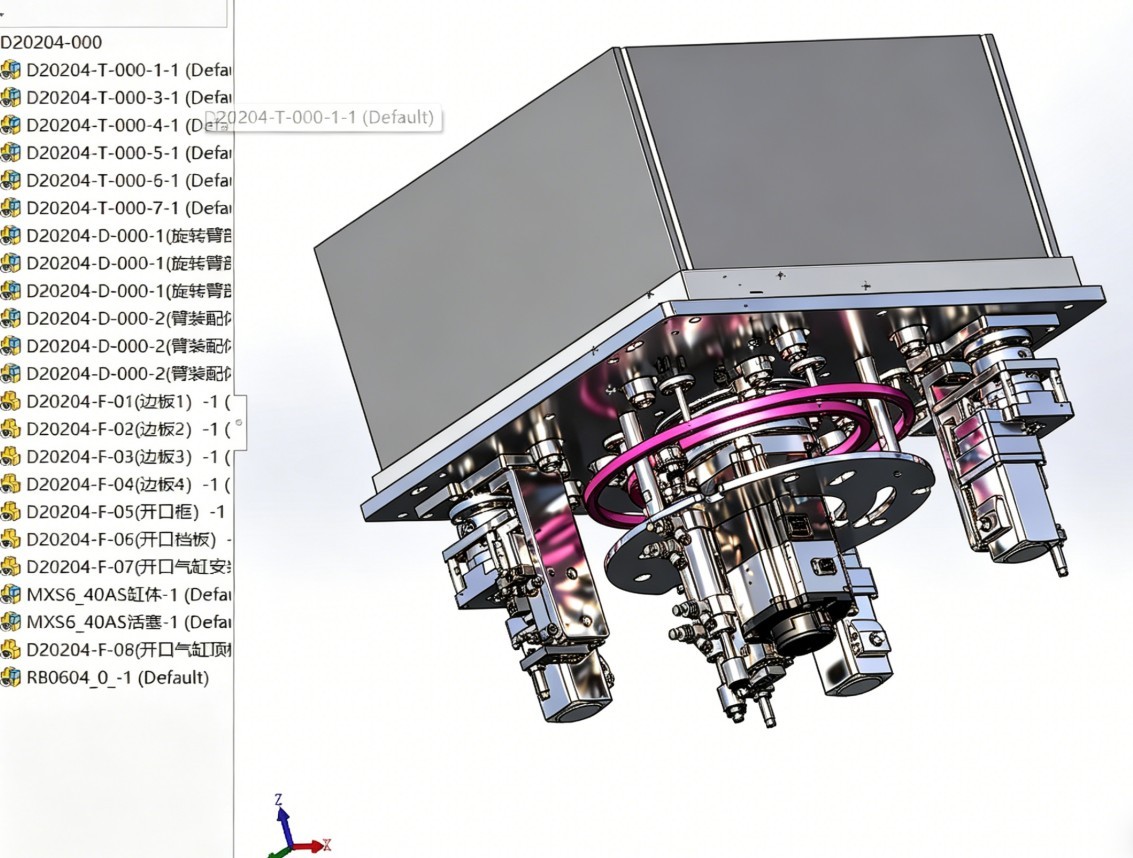Select D20204-F-03(边板3) part
Viewport: 1133px width, 858px height.
point(116,457)
